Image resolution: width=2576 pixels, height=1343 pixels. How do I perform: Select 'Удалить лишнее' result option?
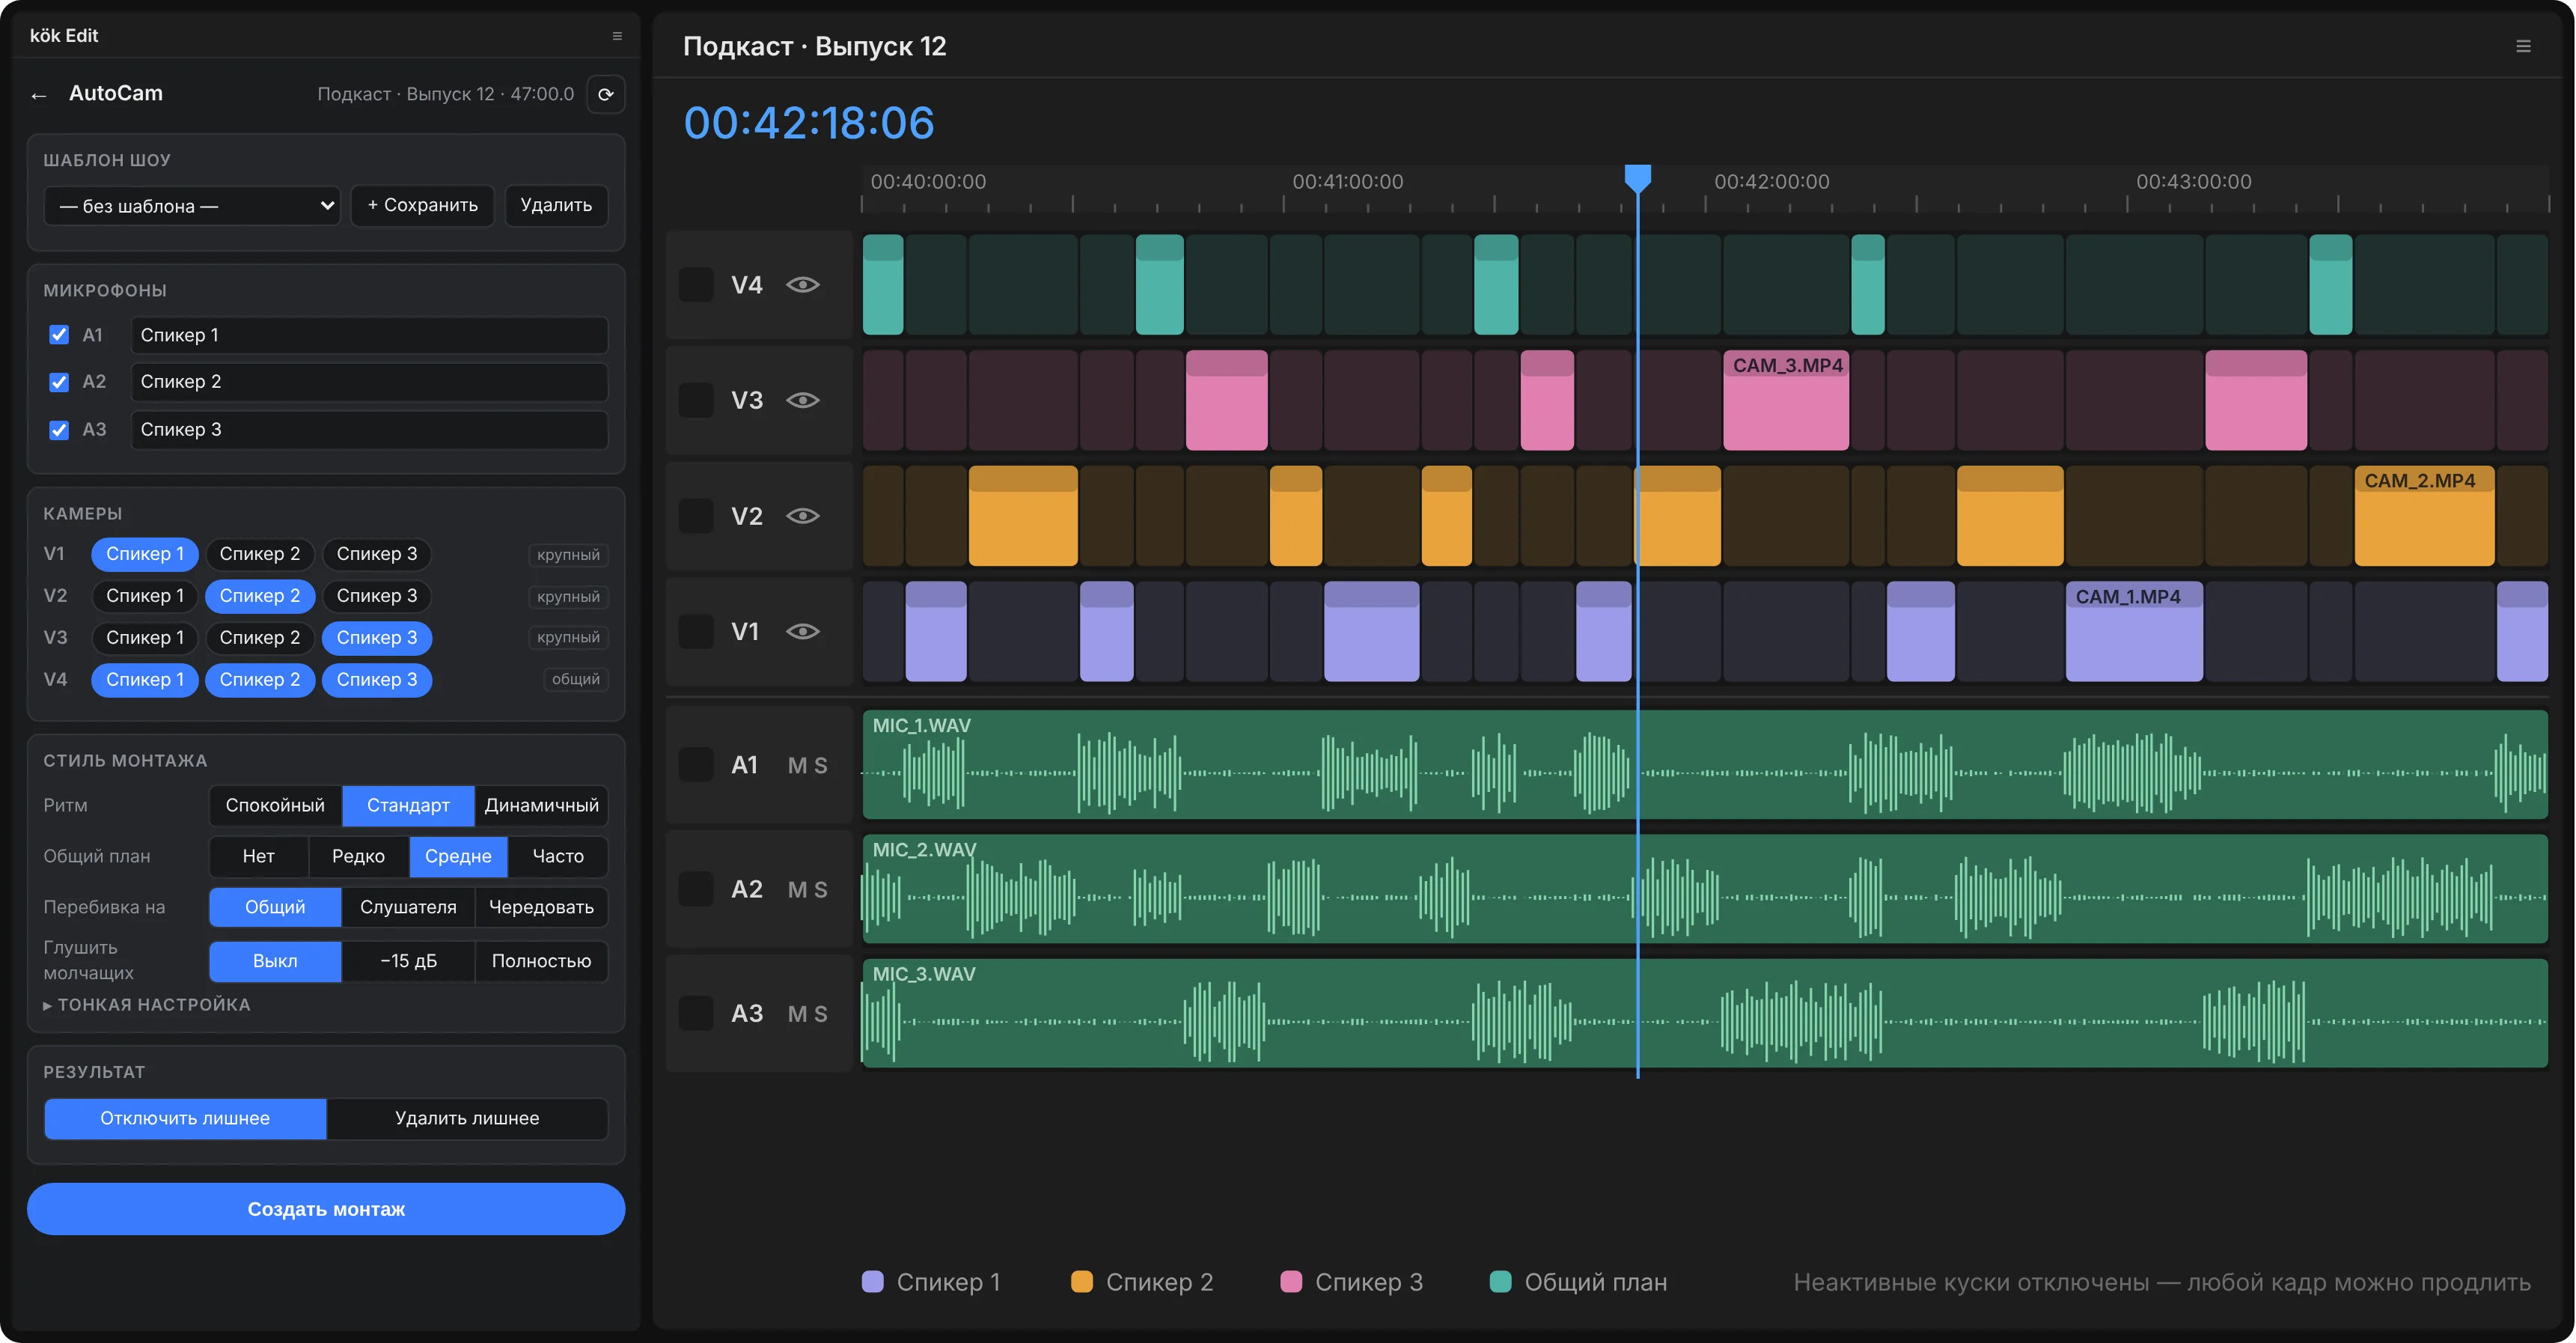pyautogui.click(x=467, y=1118)
